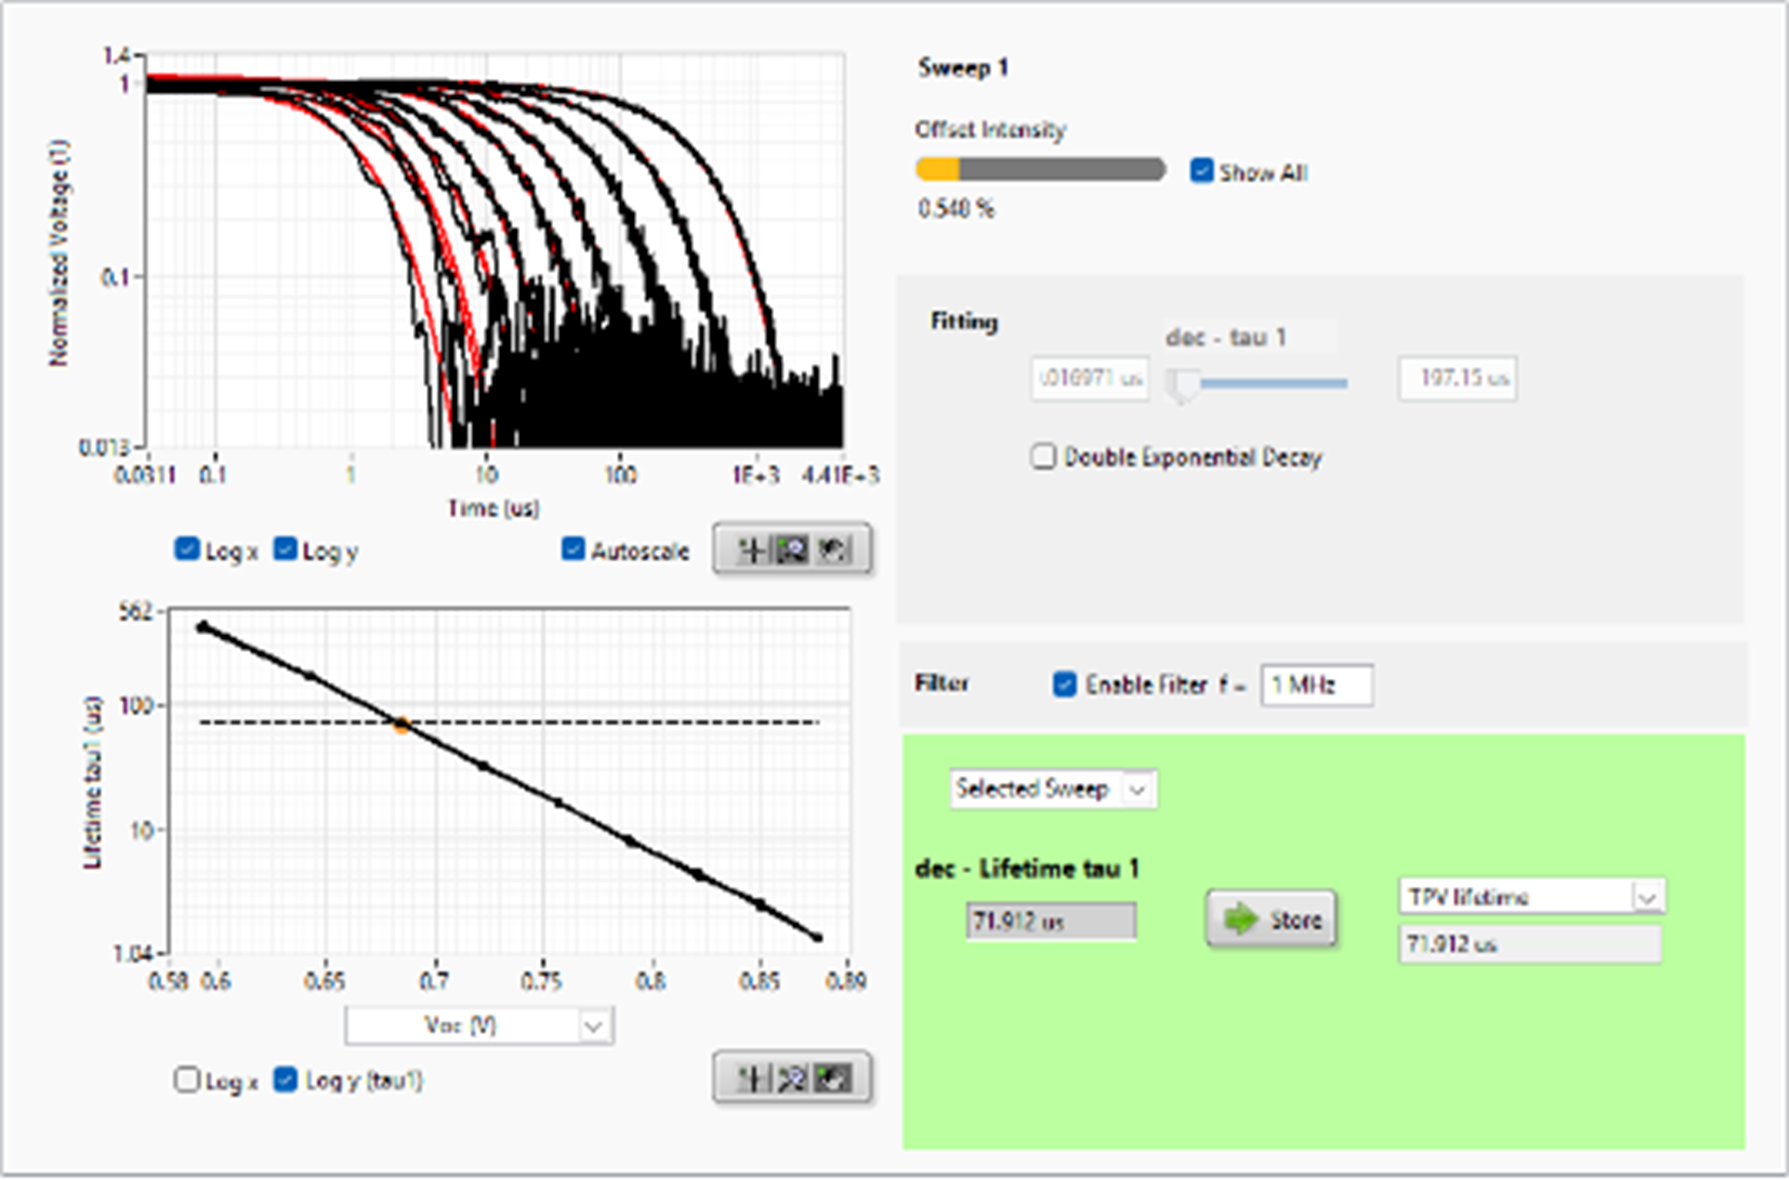Select cursor crosshair tool on lifetime graph palette
Screen dimensions: 1789x1180
751,1078
